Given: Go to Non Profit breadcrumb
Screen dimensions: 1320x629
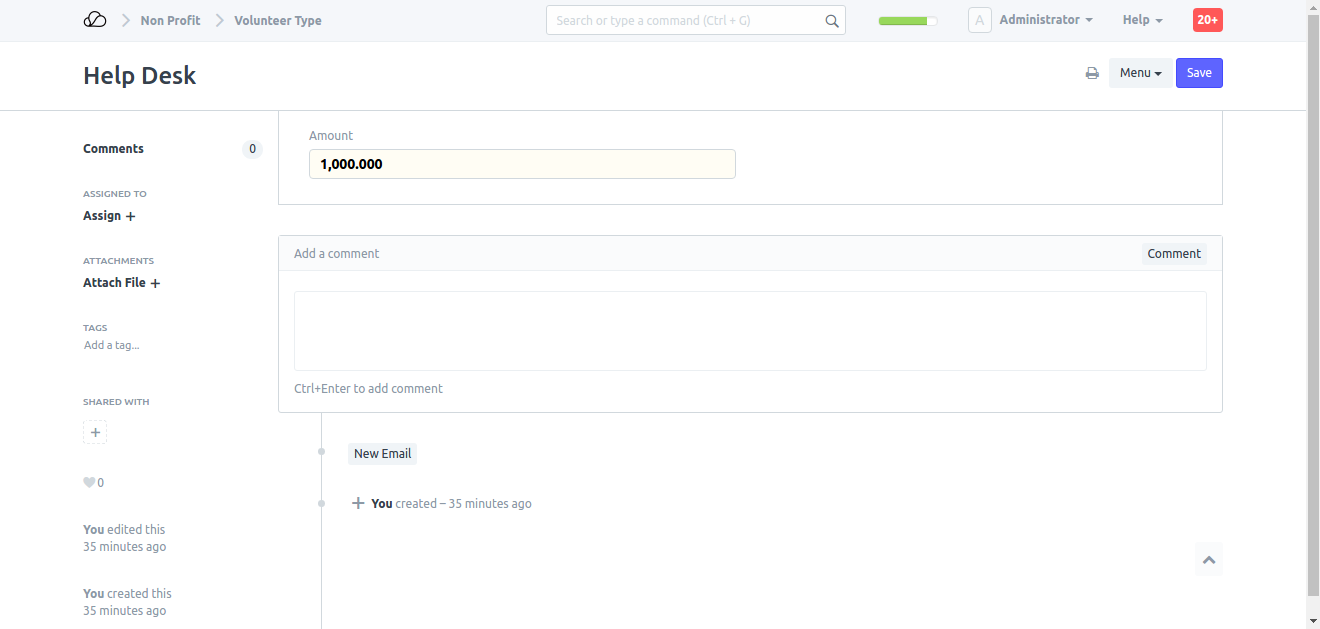Looking at the screenshot, I should (x=170, y=20).
